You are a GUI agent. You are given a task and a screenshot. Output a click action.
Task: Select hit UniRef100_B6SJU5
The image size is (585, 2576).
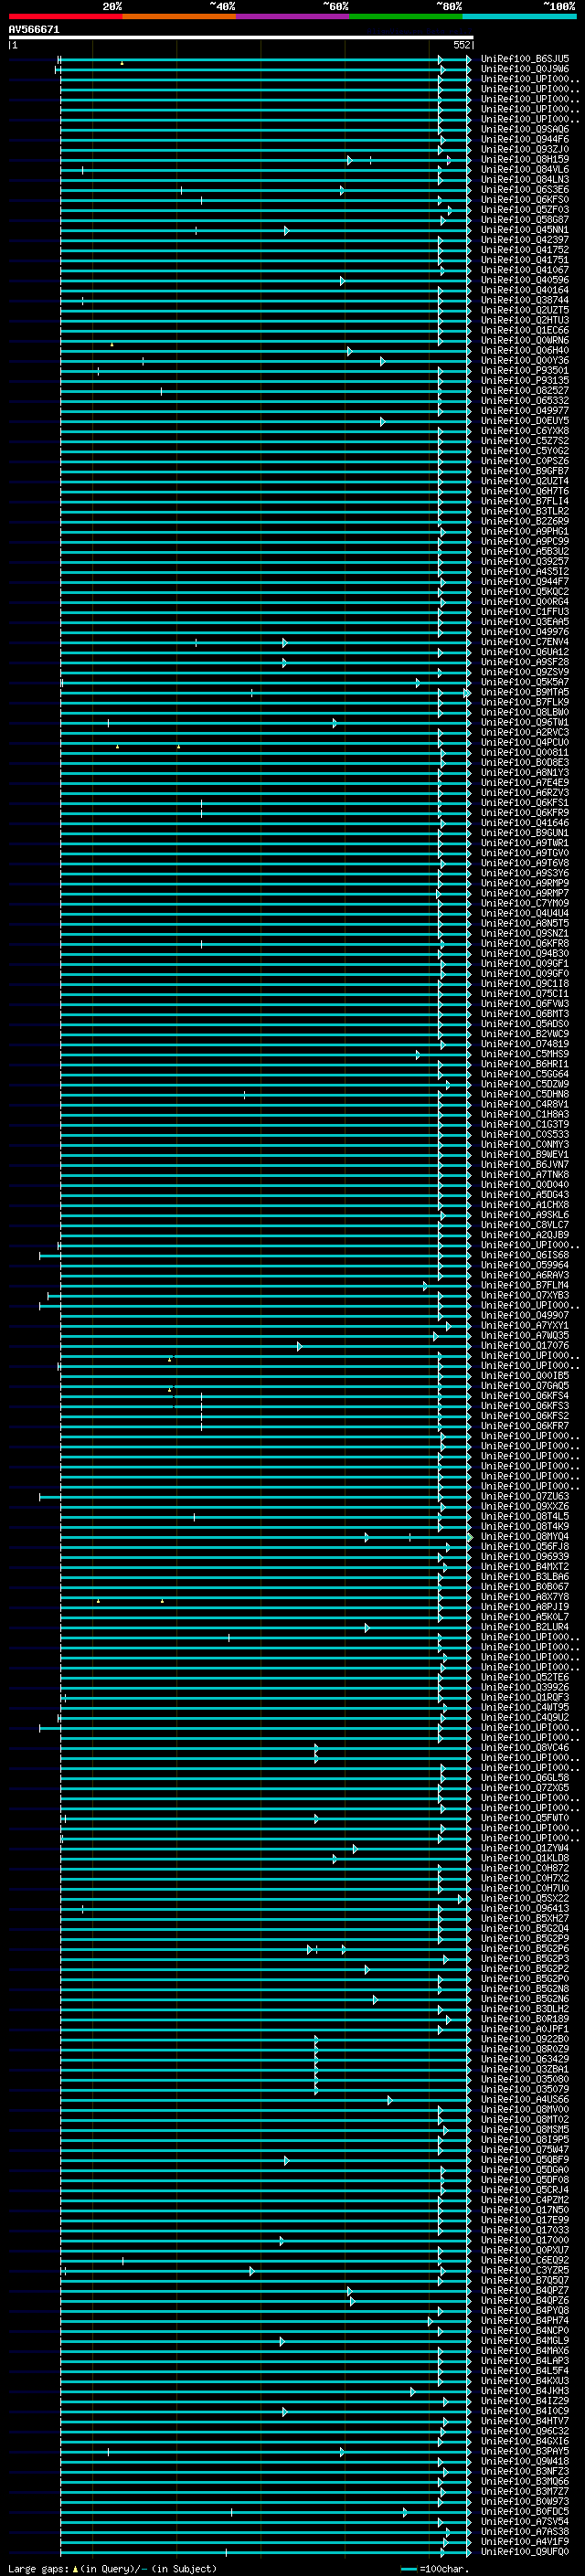[x=525, y=59]
